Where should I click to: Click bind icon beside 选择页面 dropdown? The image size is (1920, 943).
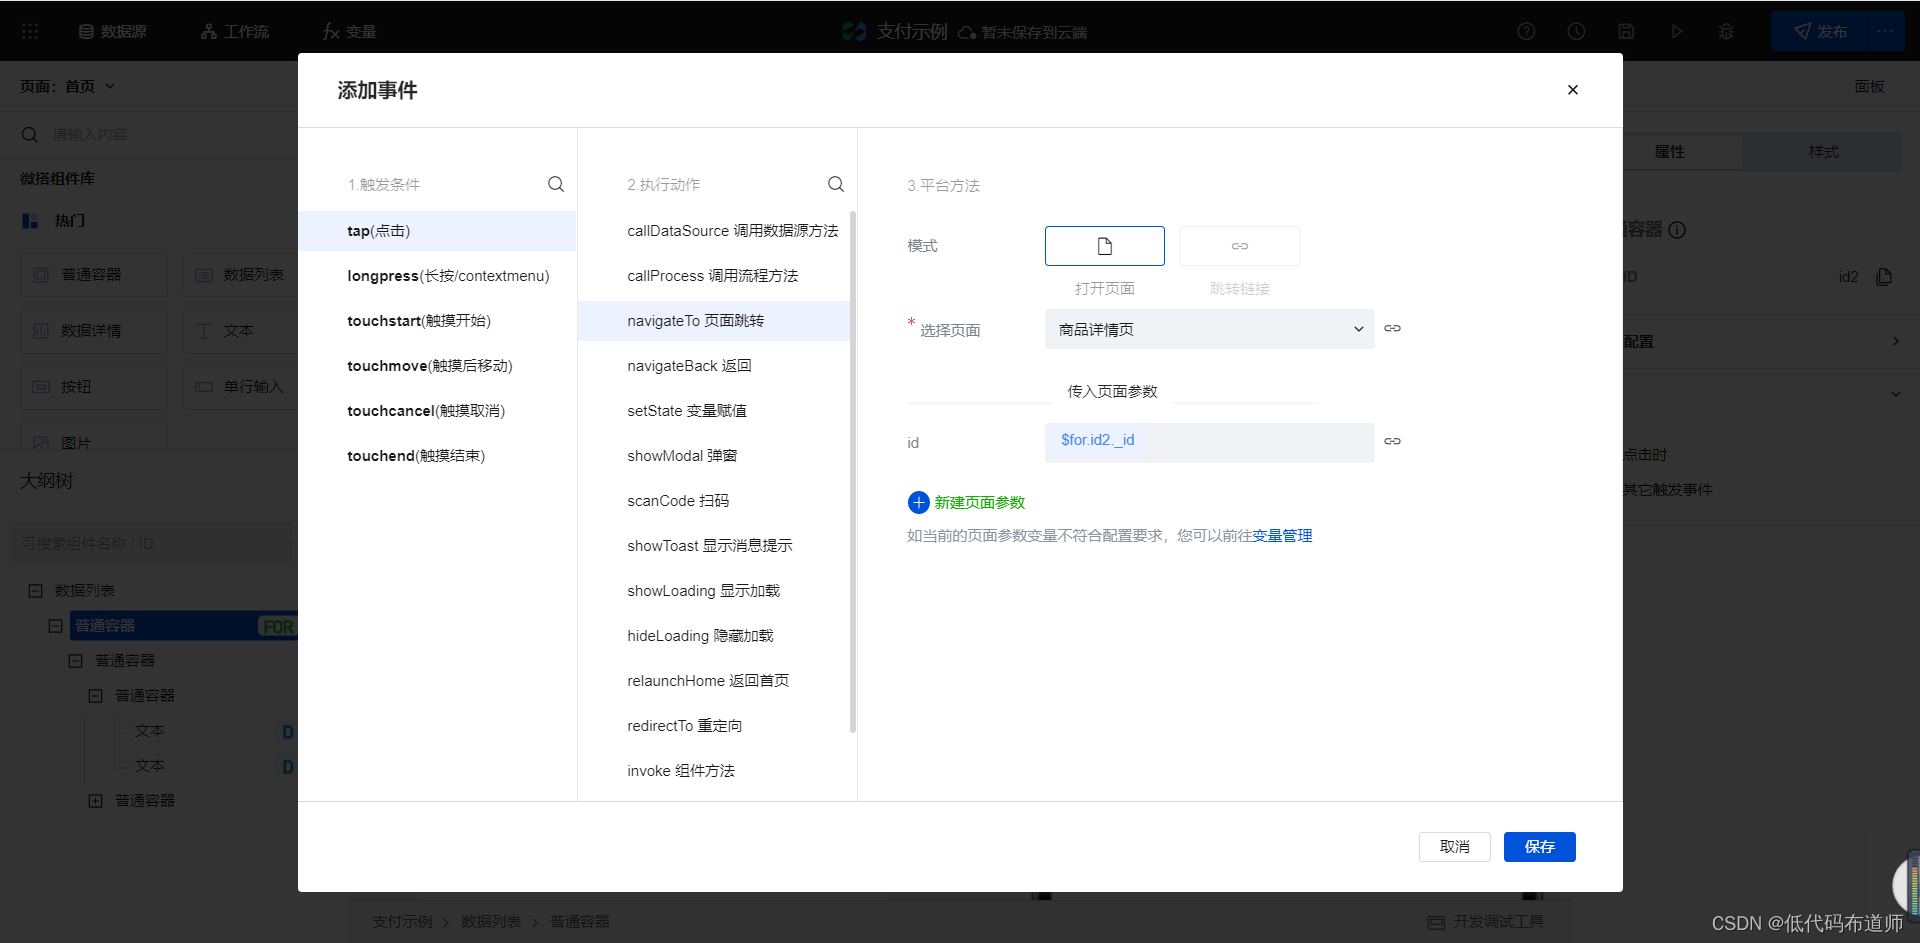click(1392, 328)
